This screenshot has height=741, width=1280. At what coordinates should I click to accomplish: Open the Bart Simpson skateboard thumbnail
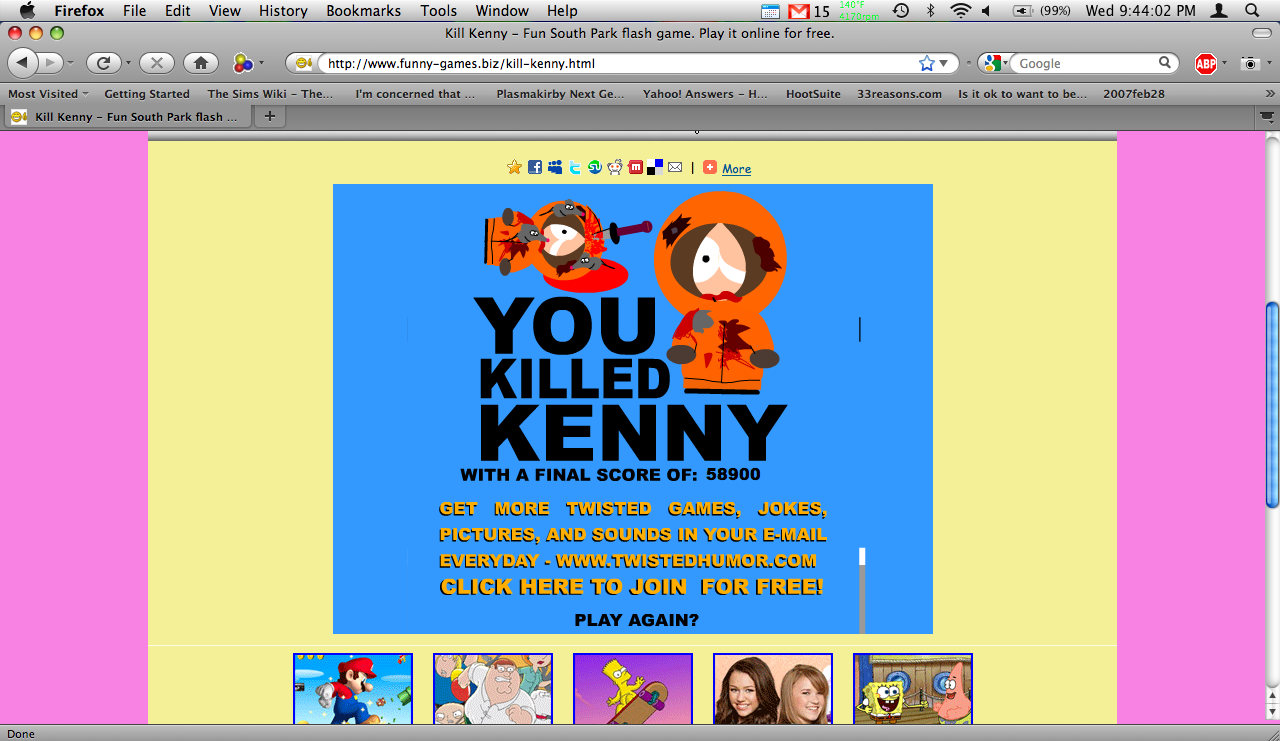(633, 689)
